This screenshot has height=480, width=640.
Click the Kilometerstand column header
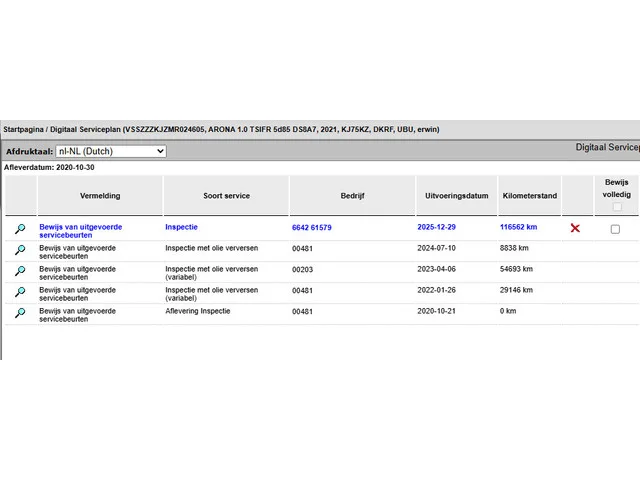530,195
